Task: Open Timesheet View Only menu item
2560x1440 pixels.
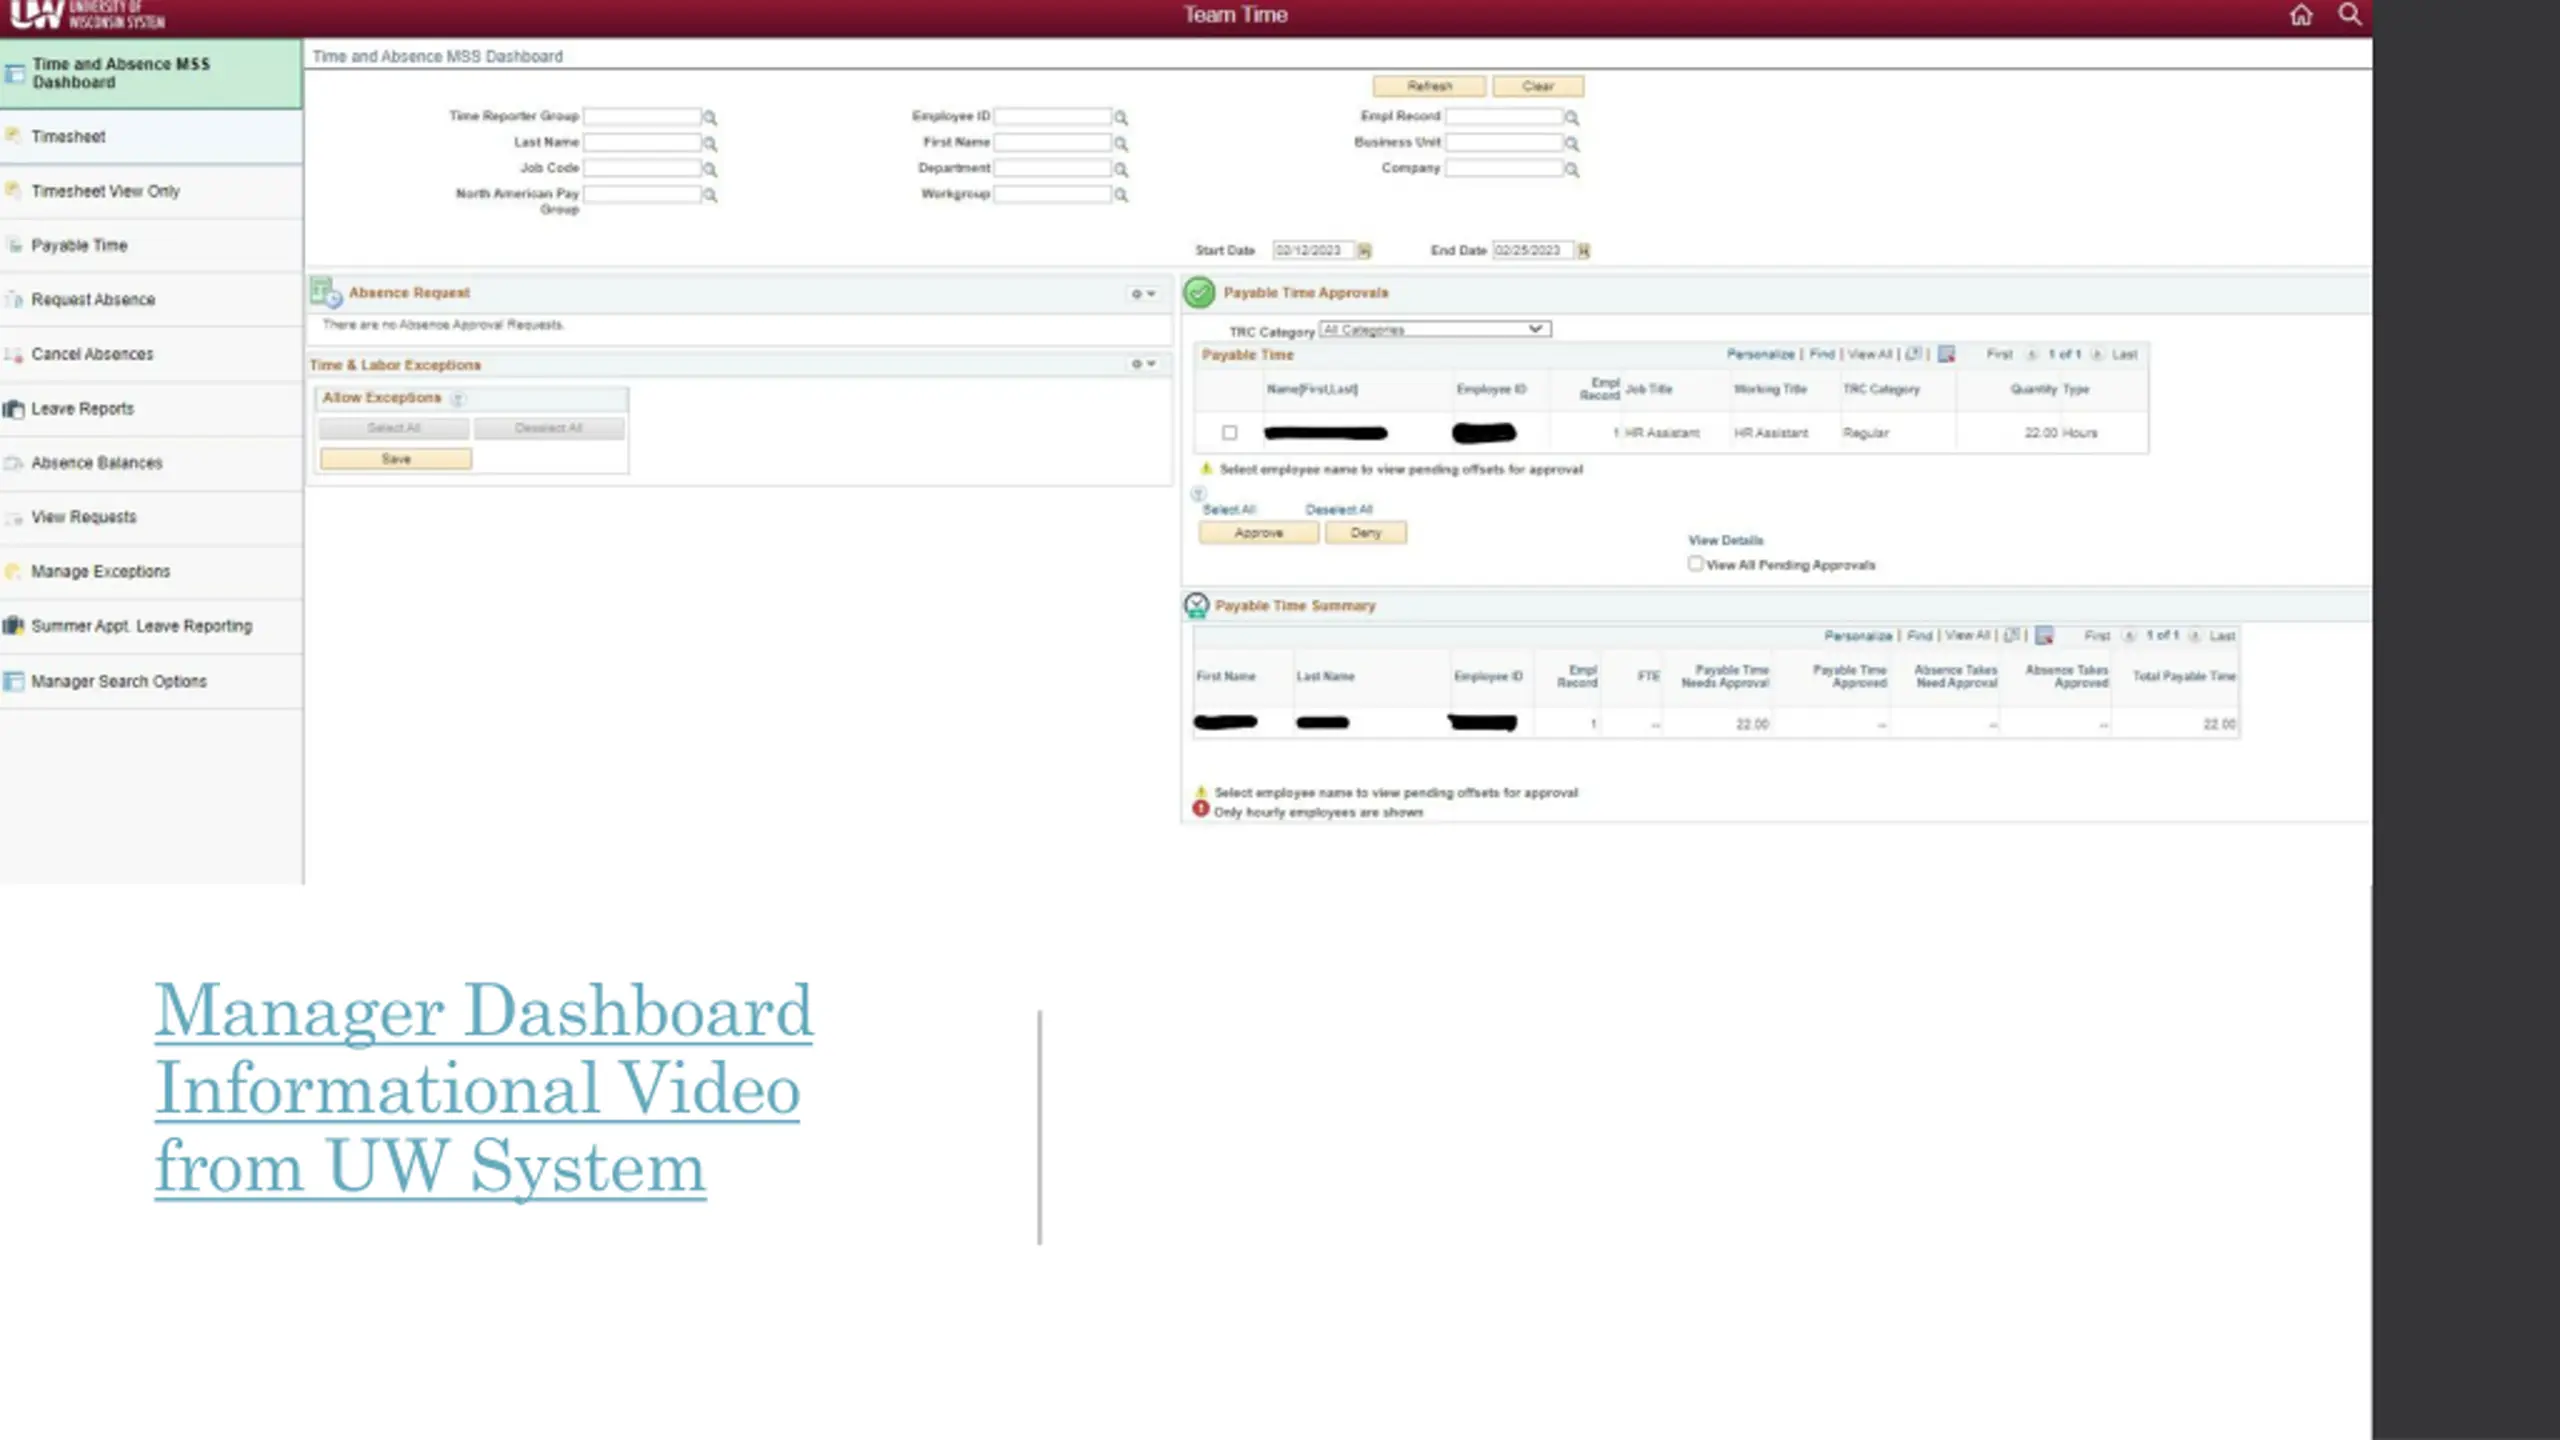Action: [151, 191]
